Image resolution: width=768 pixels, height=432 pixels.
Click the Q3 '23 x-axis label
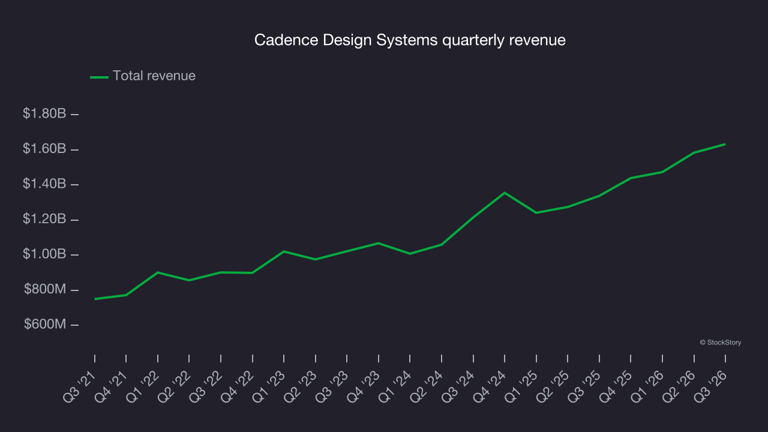pos(331,387)
